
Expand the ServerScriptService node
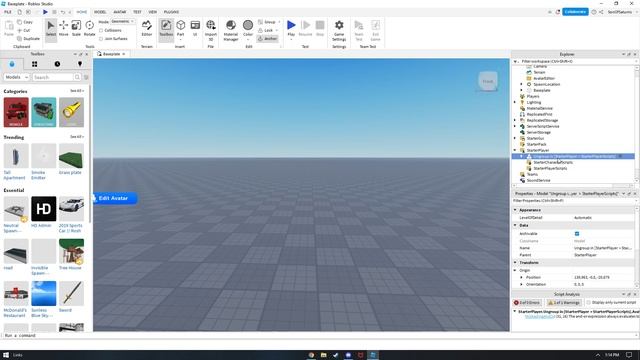(515, 126)
